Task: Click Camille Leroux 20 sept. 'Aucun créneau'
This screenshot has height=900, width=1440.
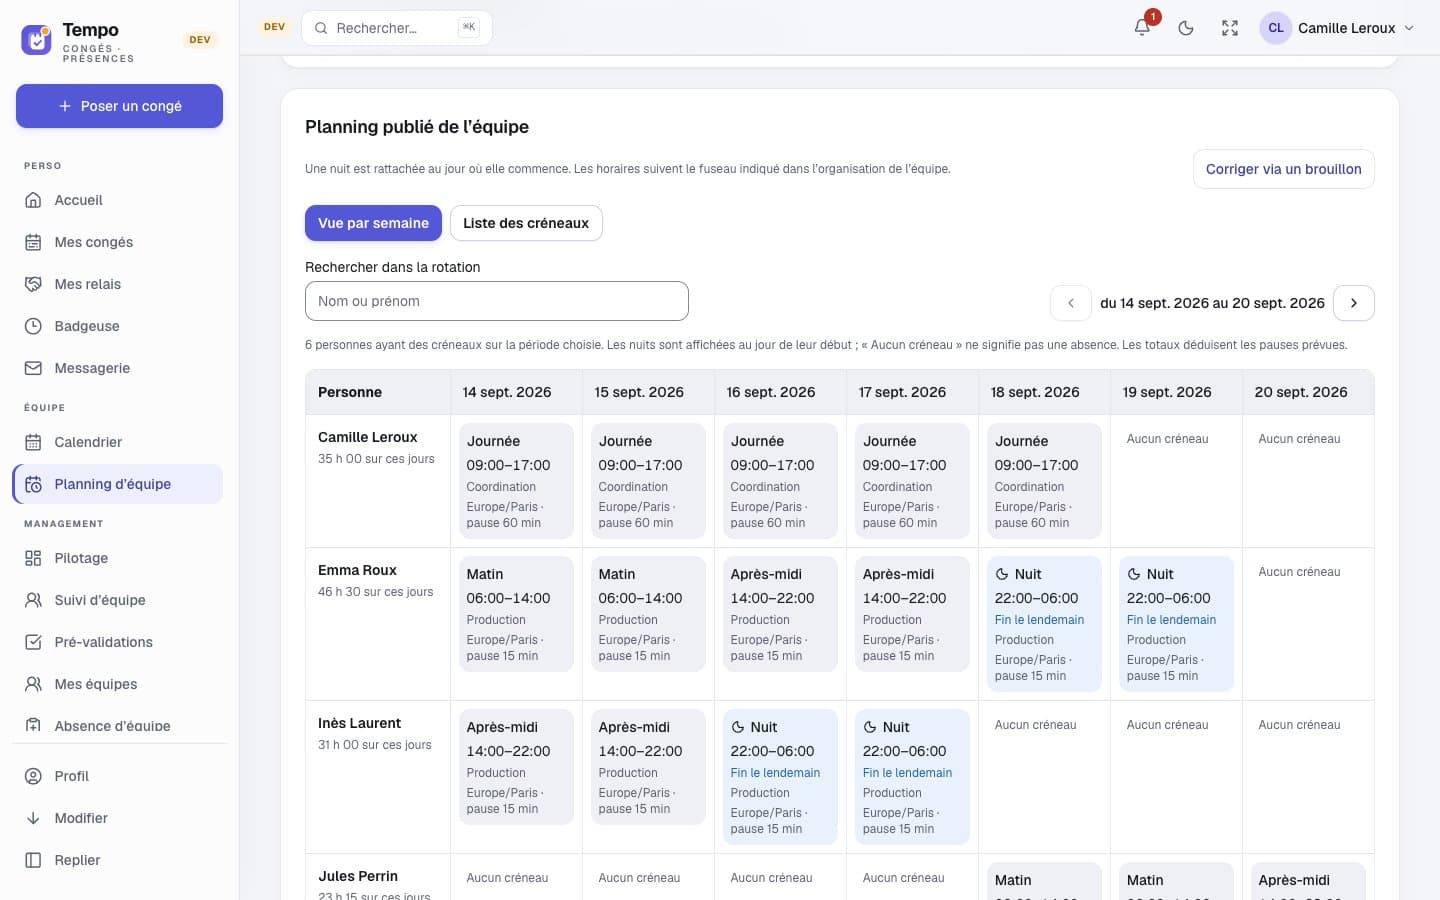Action: pyautogui.click(x=1299, y=439)
